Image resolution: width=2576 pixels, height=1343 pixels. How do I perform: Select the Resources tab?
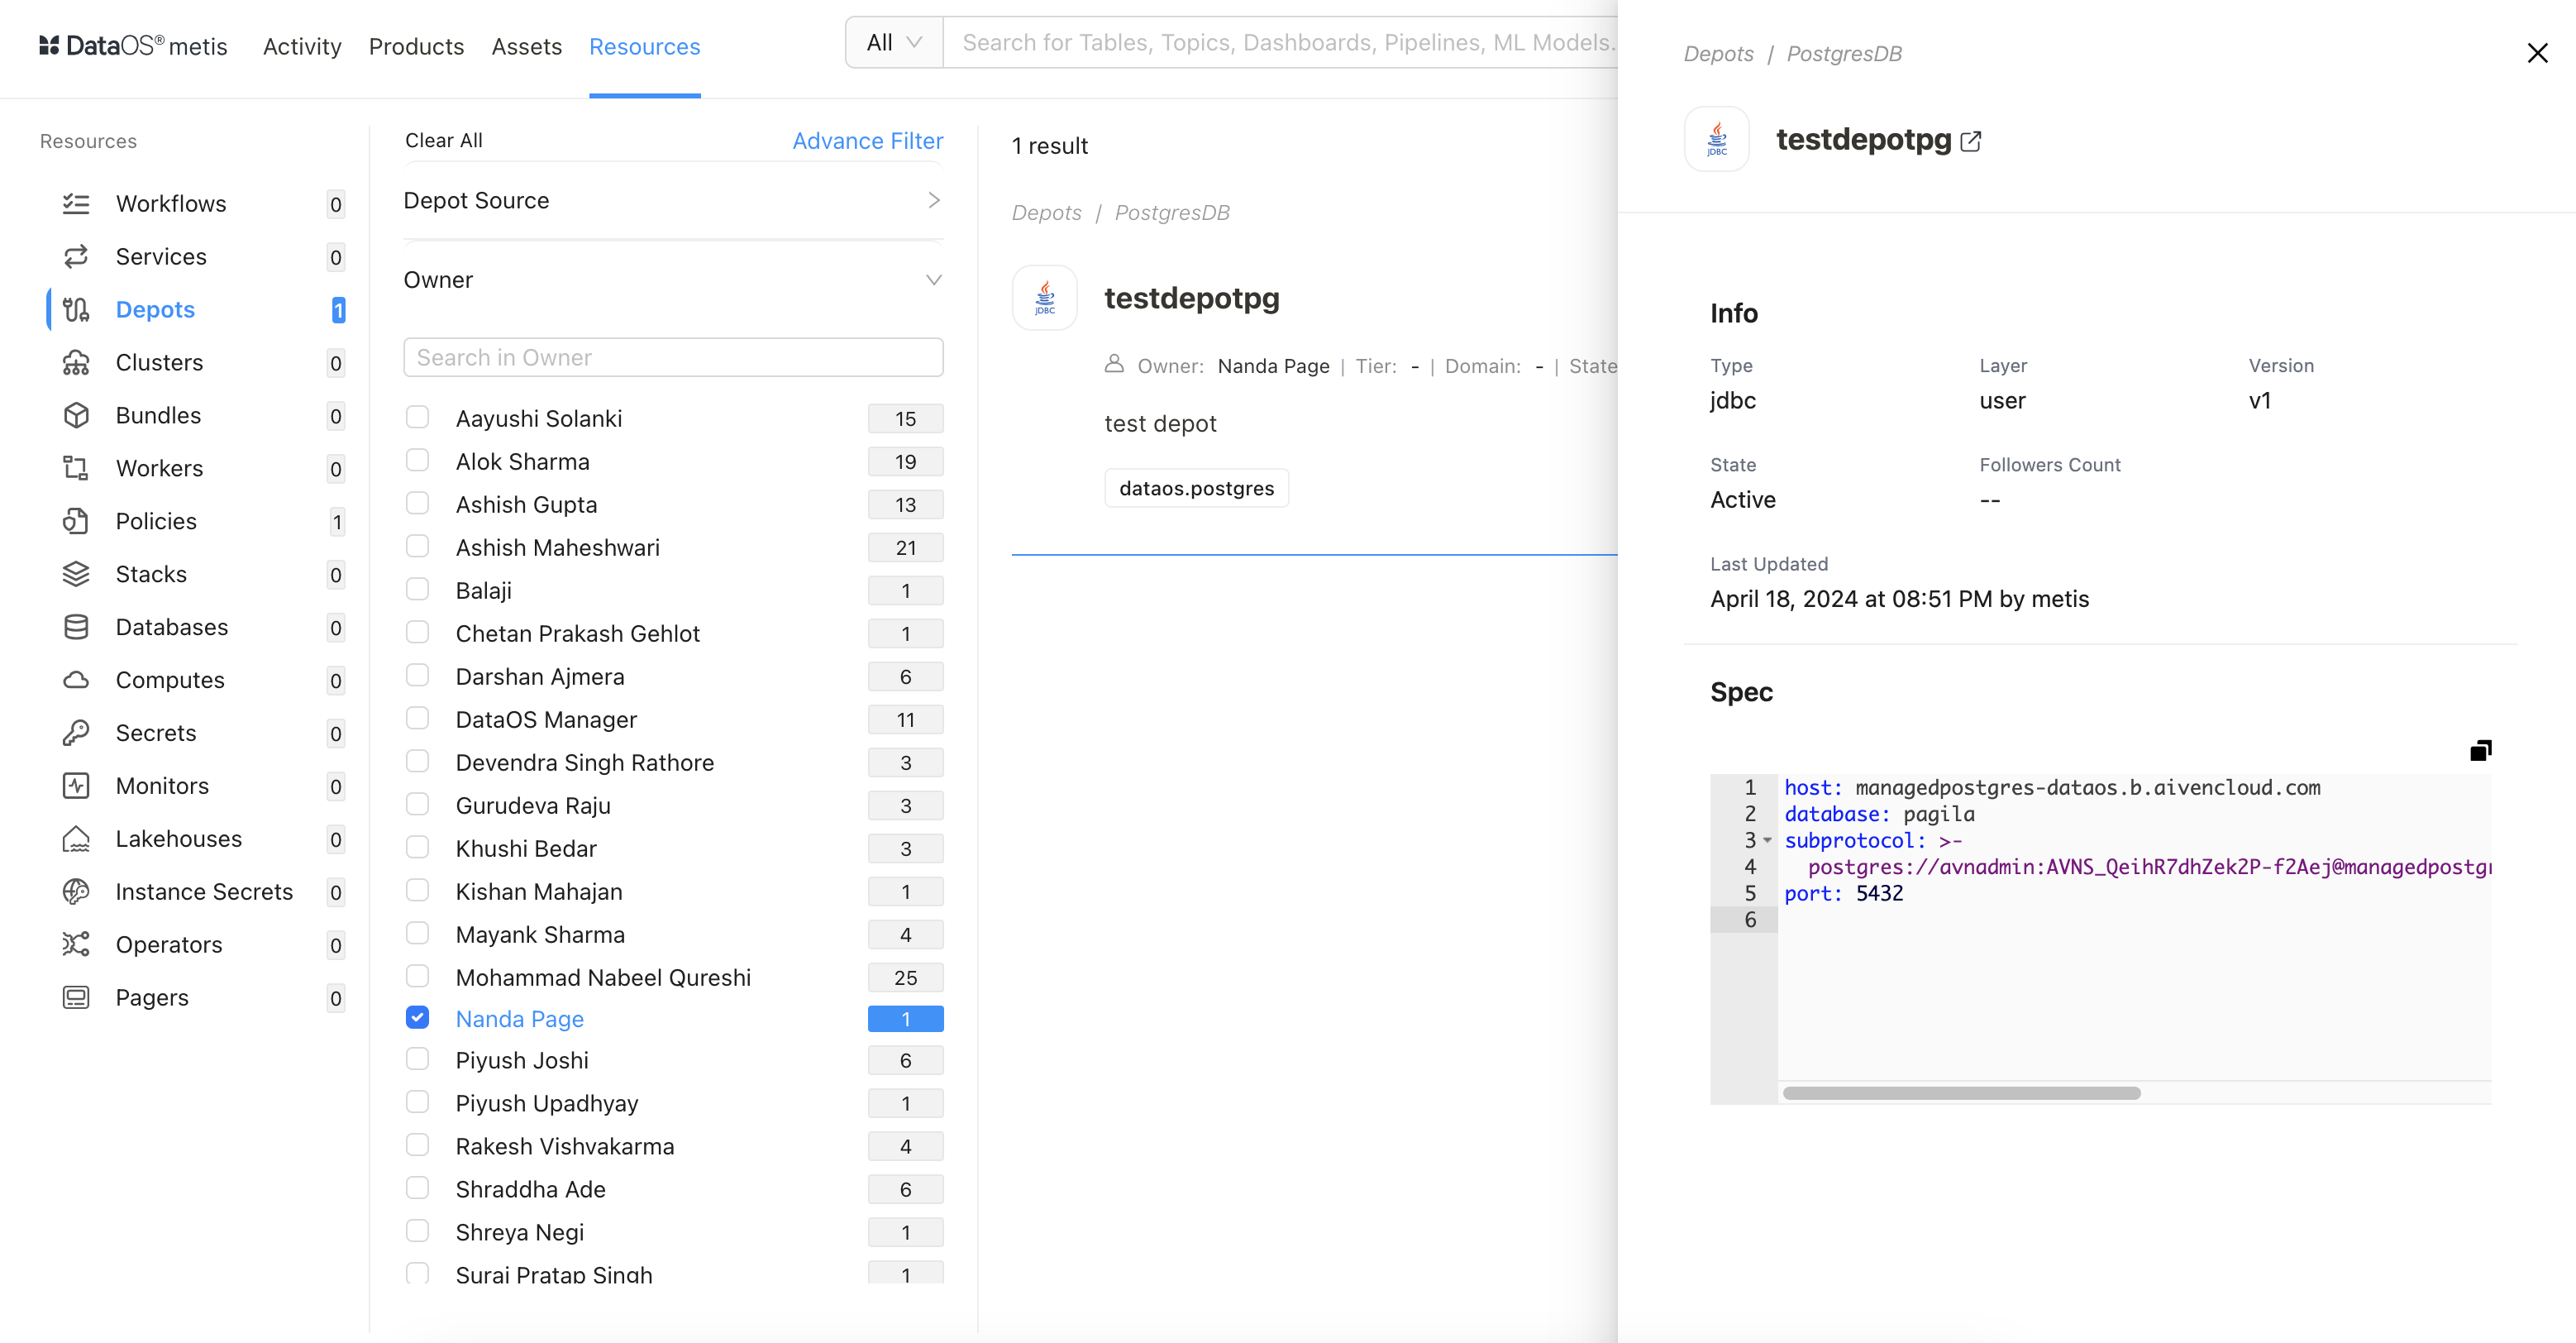click(x=645, y=47)
